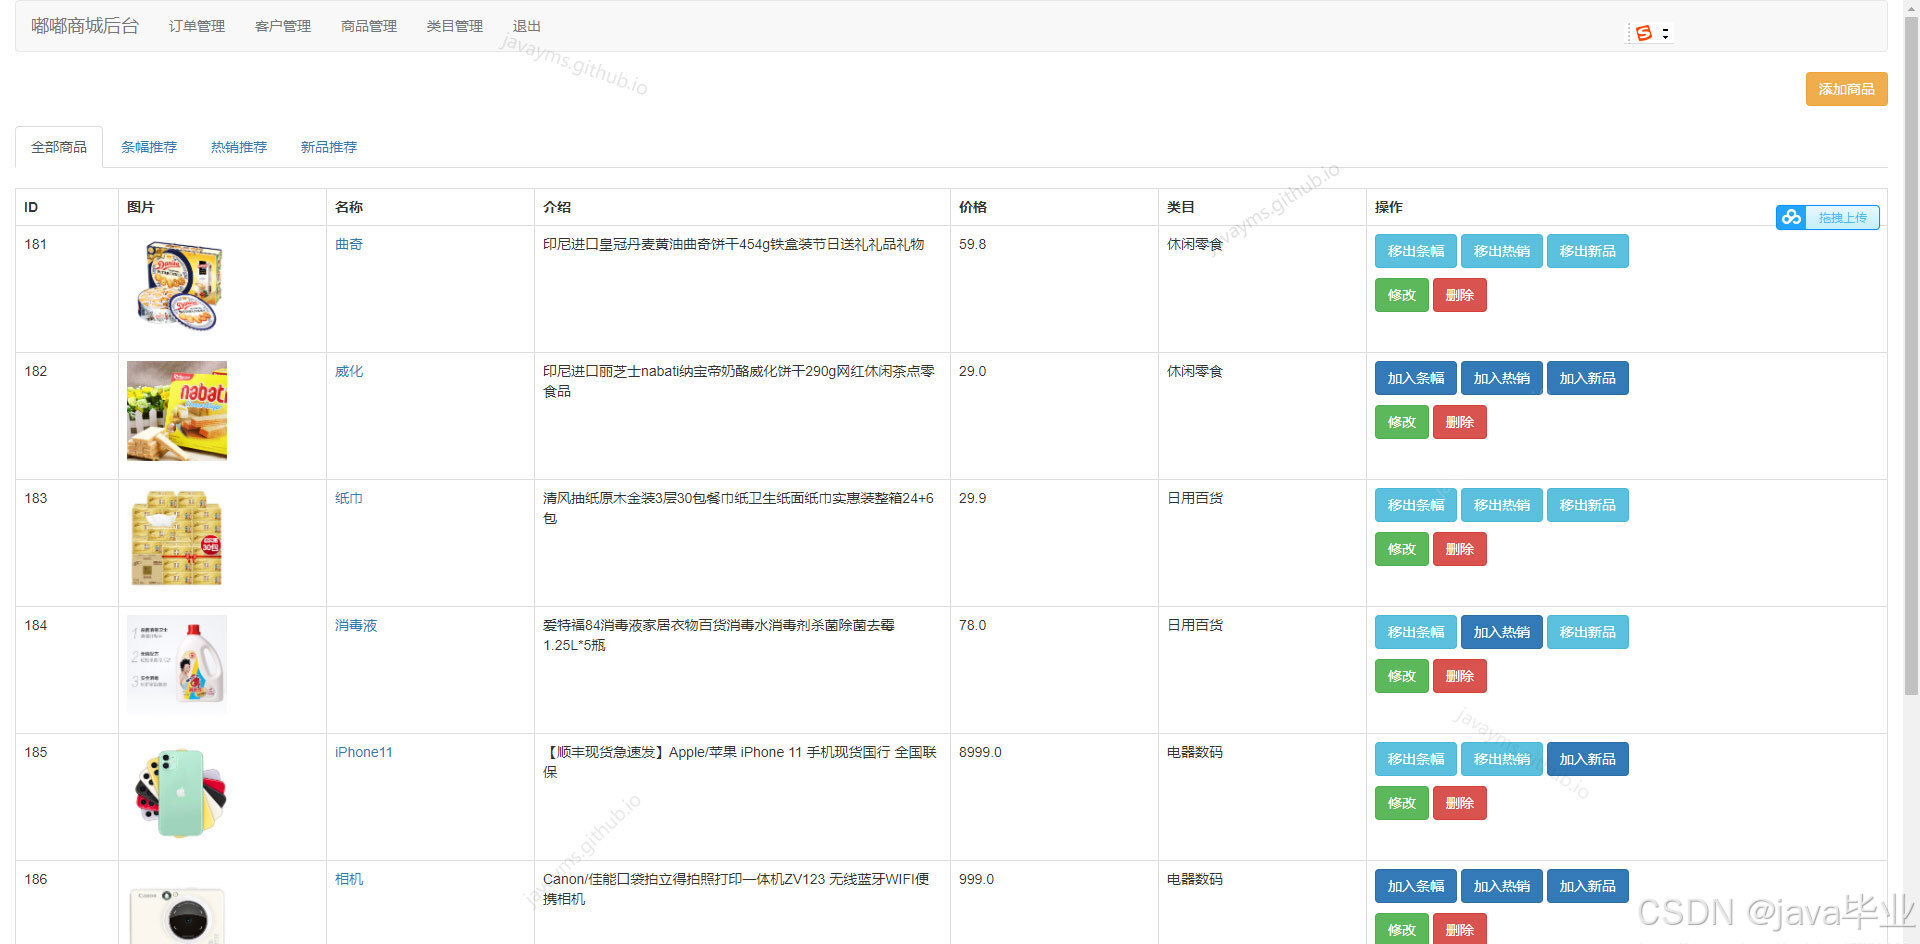
Task: Click 加入条幅 for product 182 威化
Action: click(x=1416, y=378)
